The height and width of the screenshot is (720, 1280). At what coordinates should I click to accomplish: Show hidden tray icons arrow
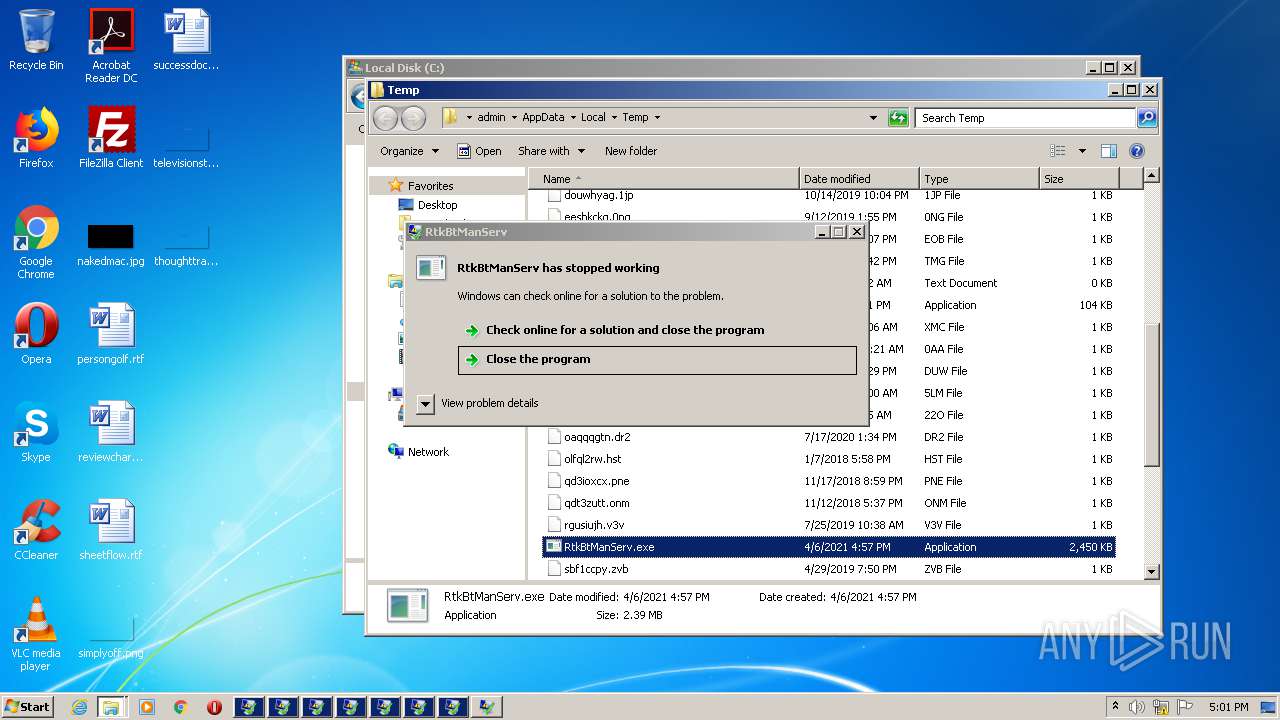[1115, 707]
